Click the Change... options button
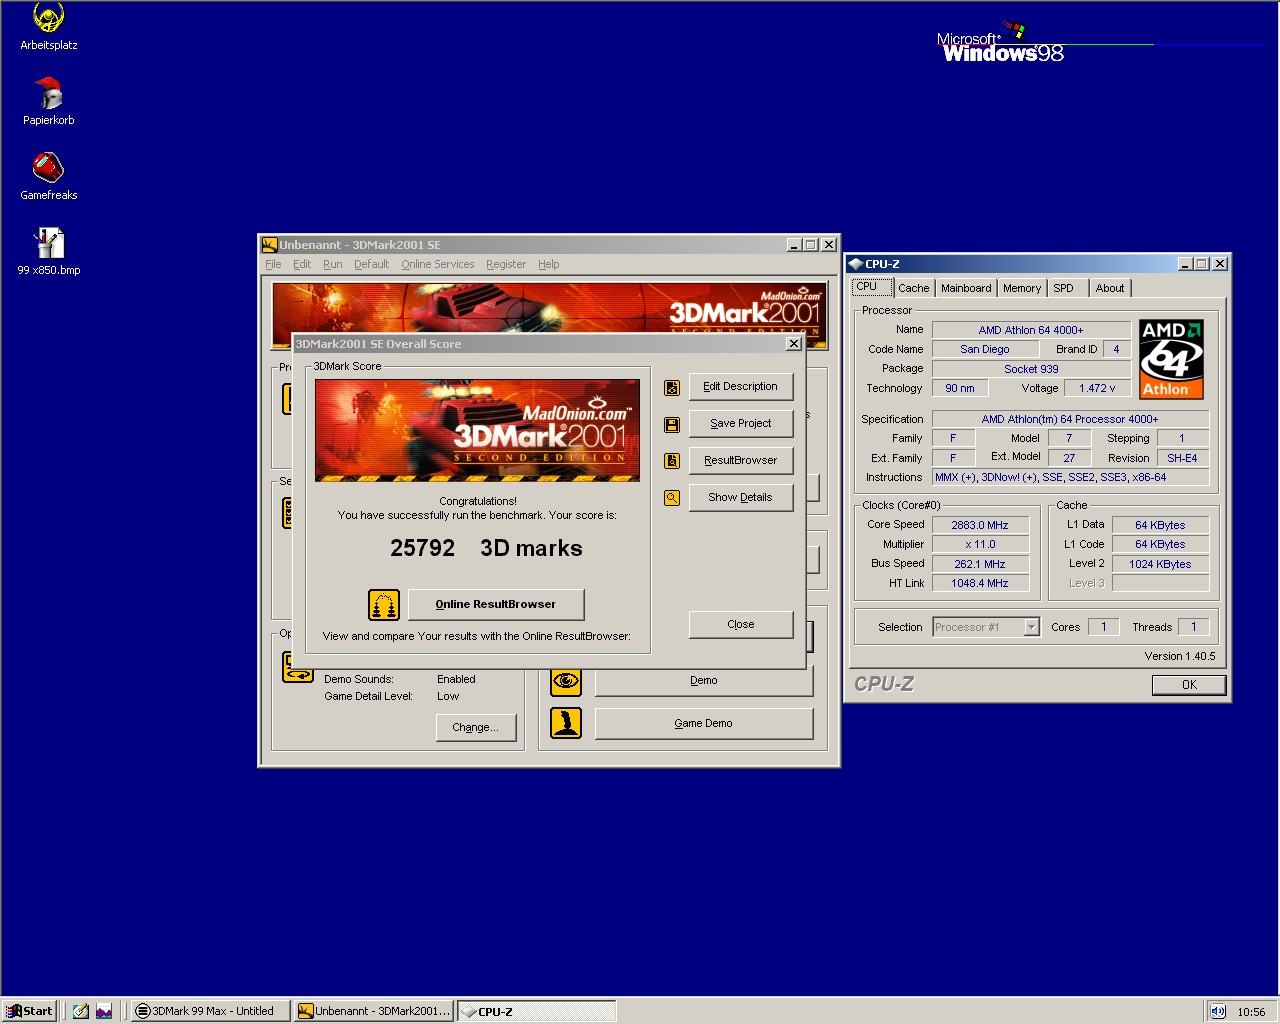Screen dimensions: 1280x1024 (475, 727)
